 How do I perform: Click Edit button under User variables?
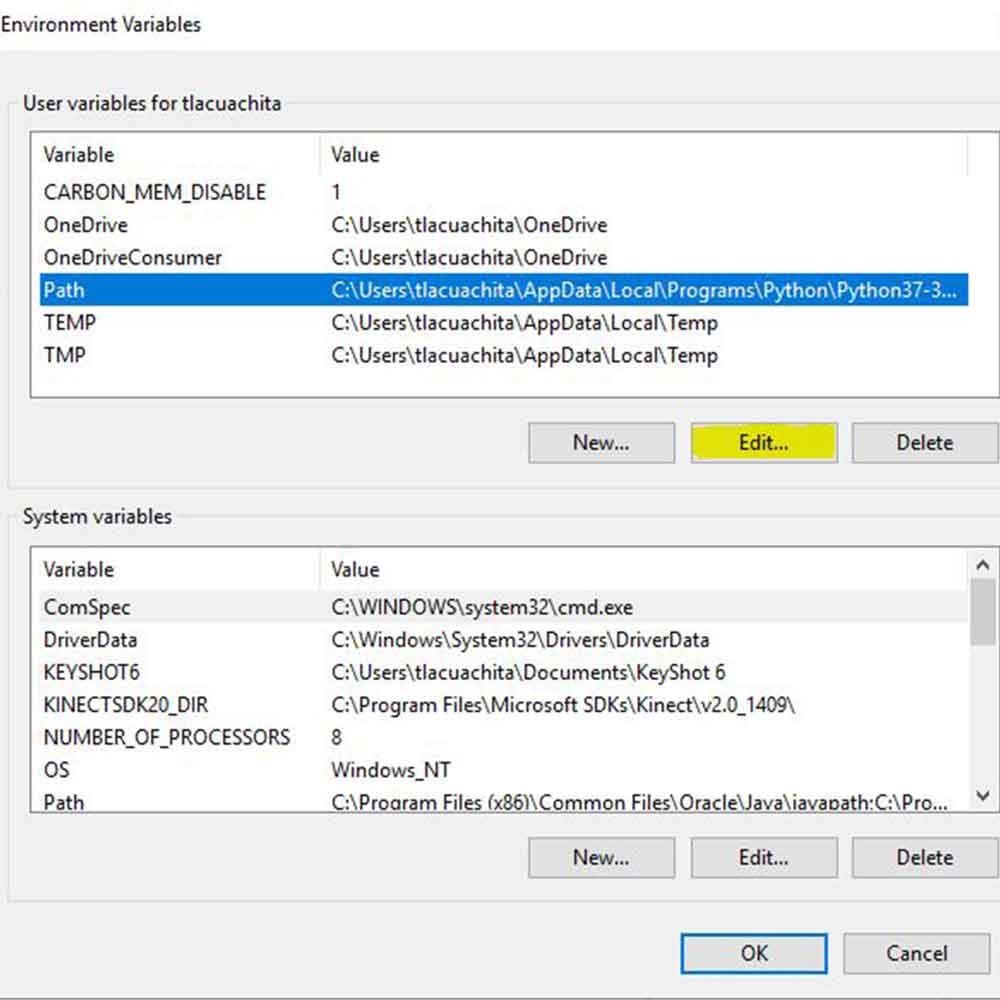(763, 442)
